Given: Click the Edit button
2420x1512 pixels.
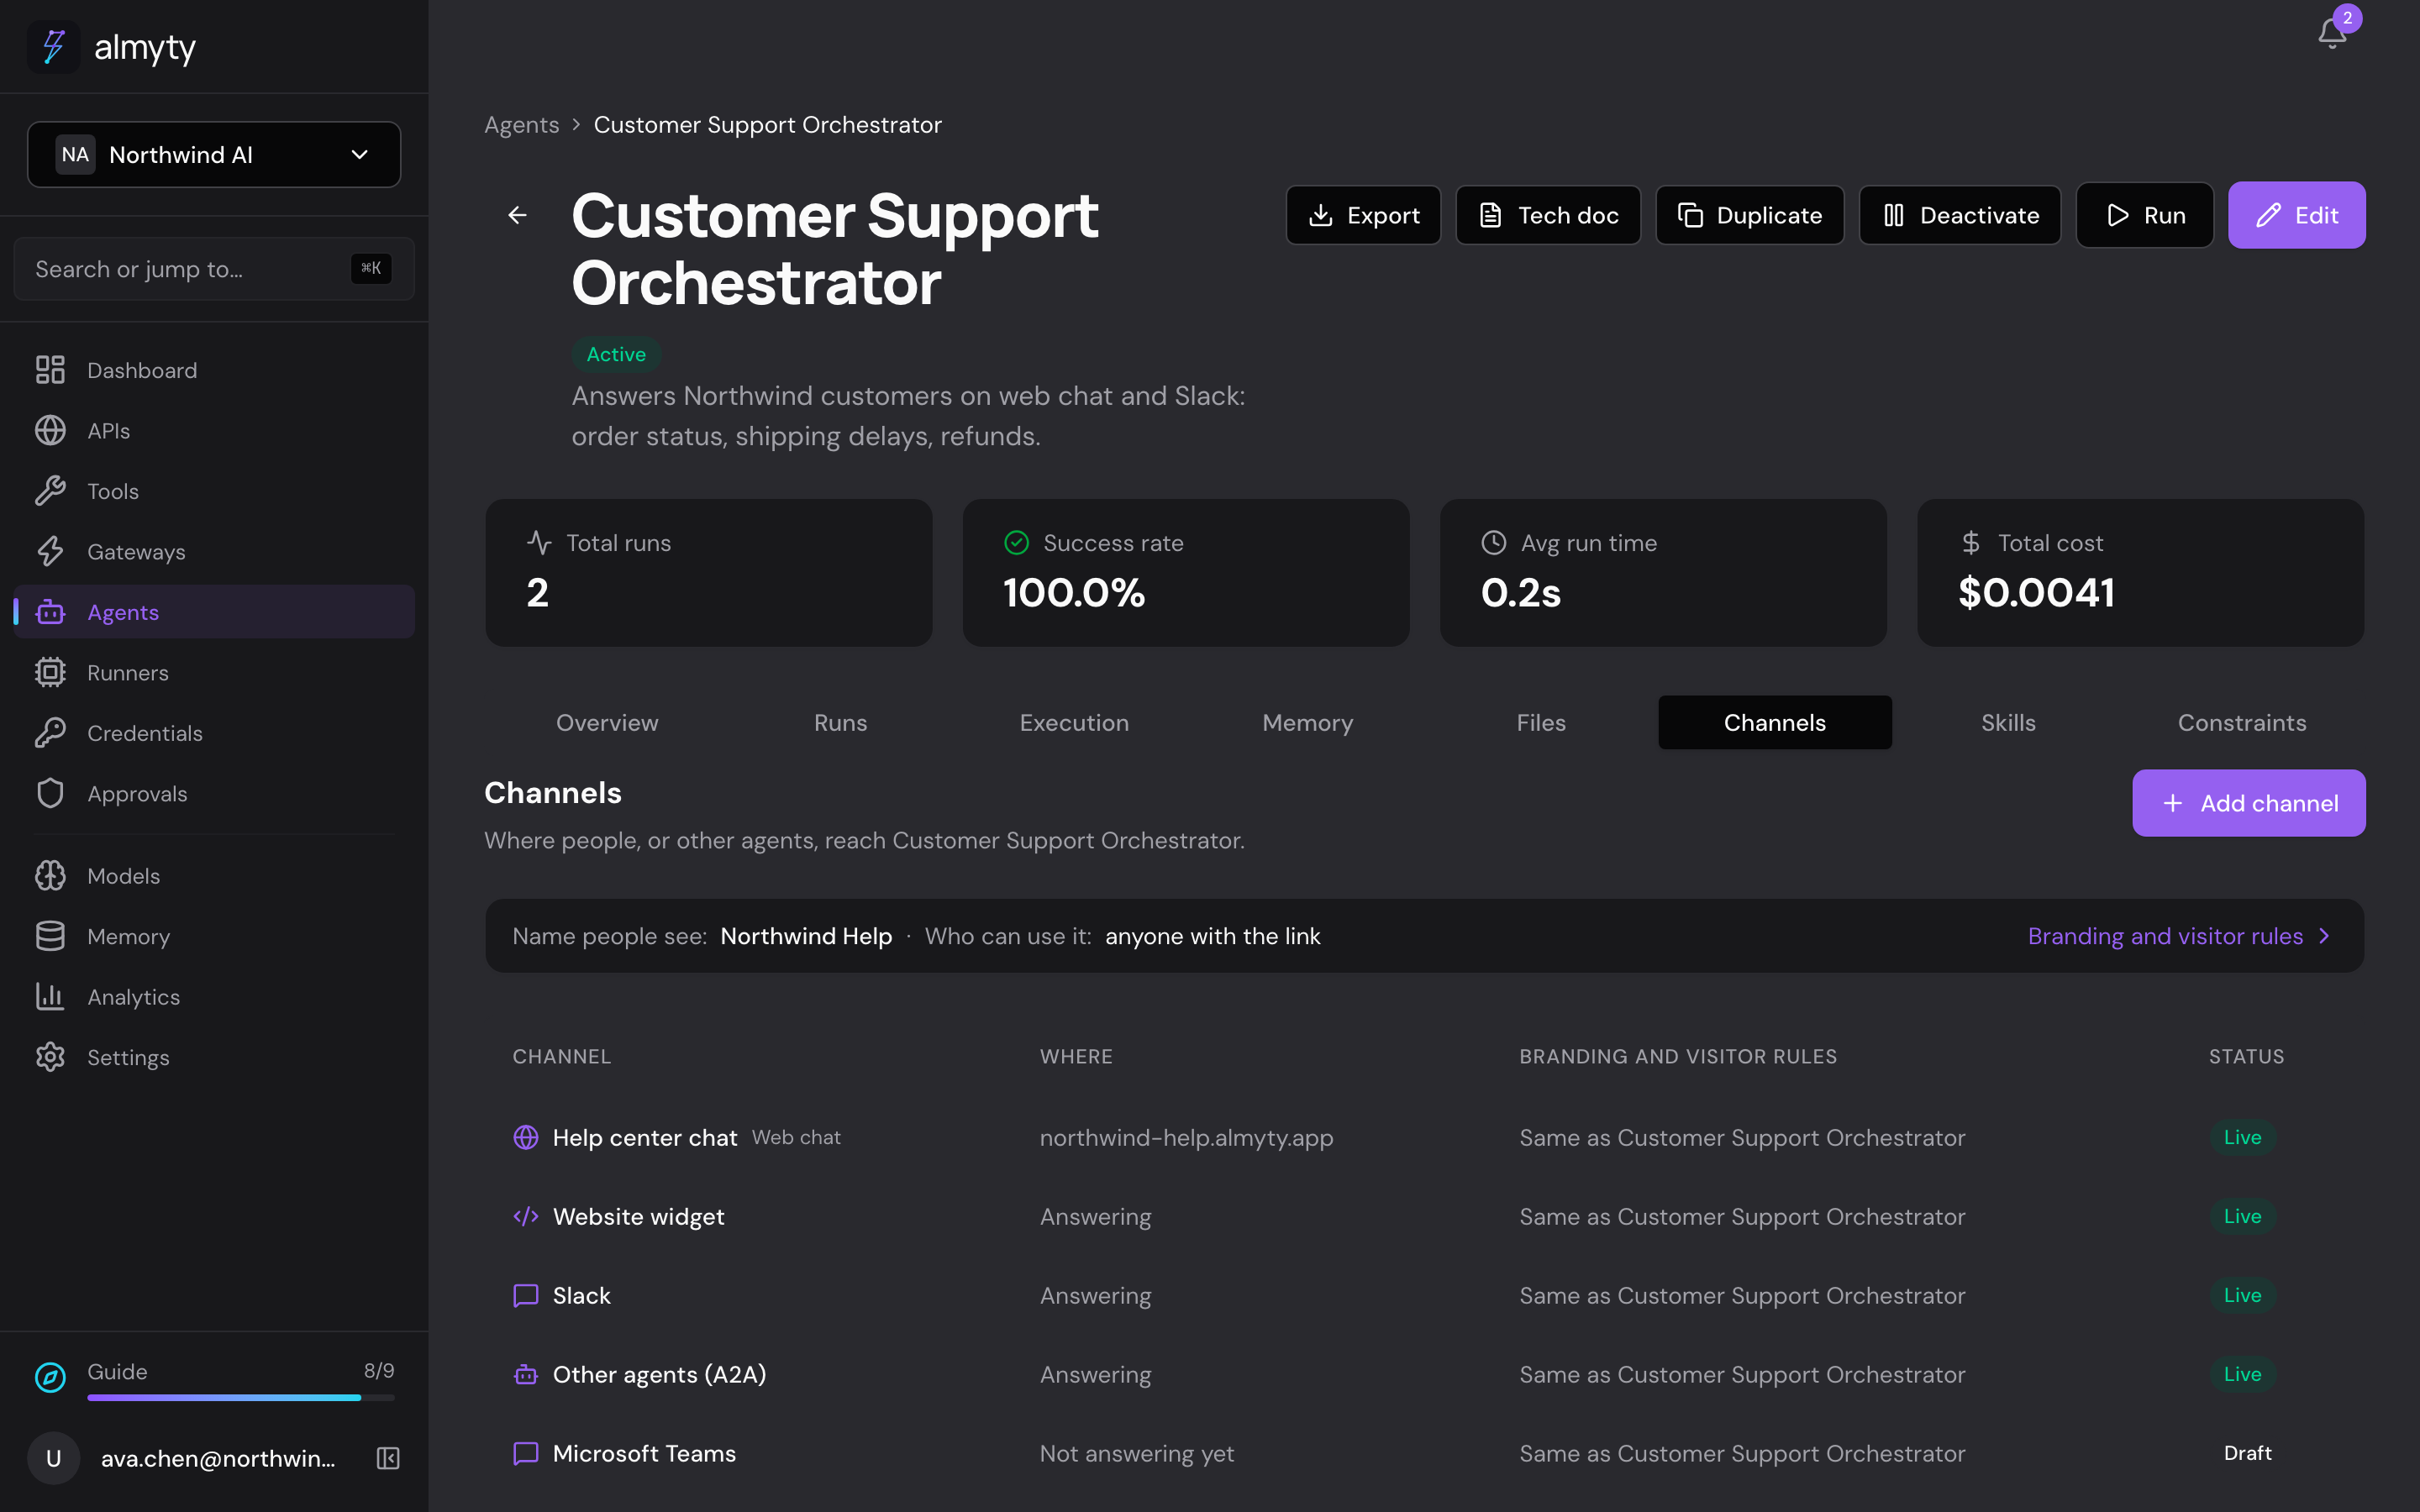Looking at the screenshot, I should [2296, 215].
